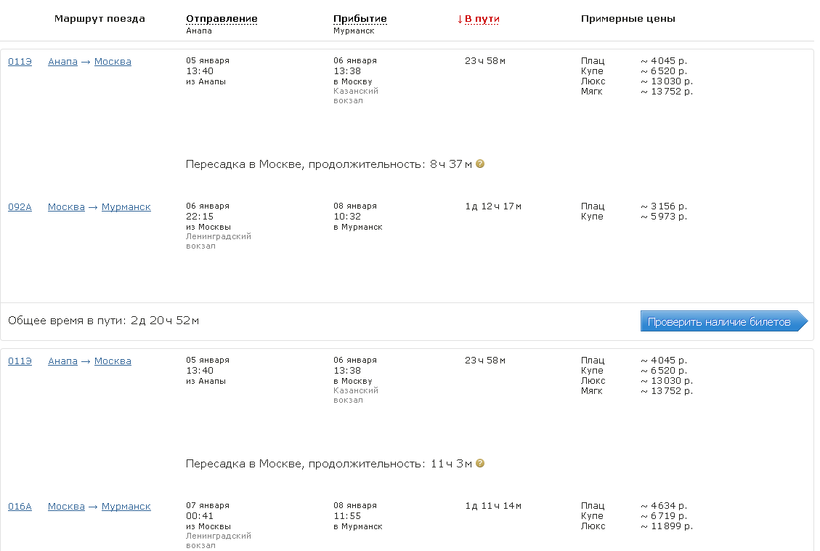Open train 011Э link in the second itinerary
The image size is (820, 551).
point(20,361)
